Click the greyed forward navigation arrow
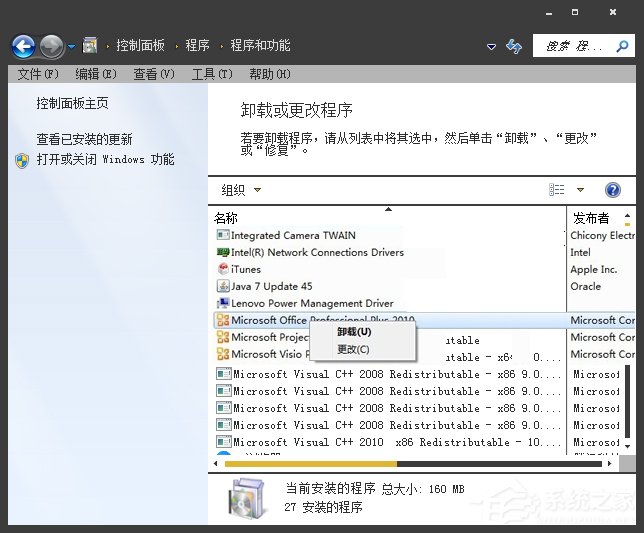This screenshot has height=533, width=644. click(x=52, y=46)
